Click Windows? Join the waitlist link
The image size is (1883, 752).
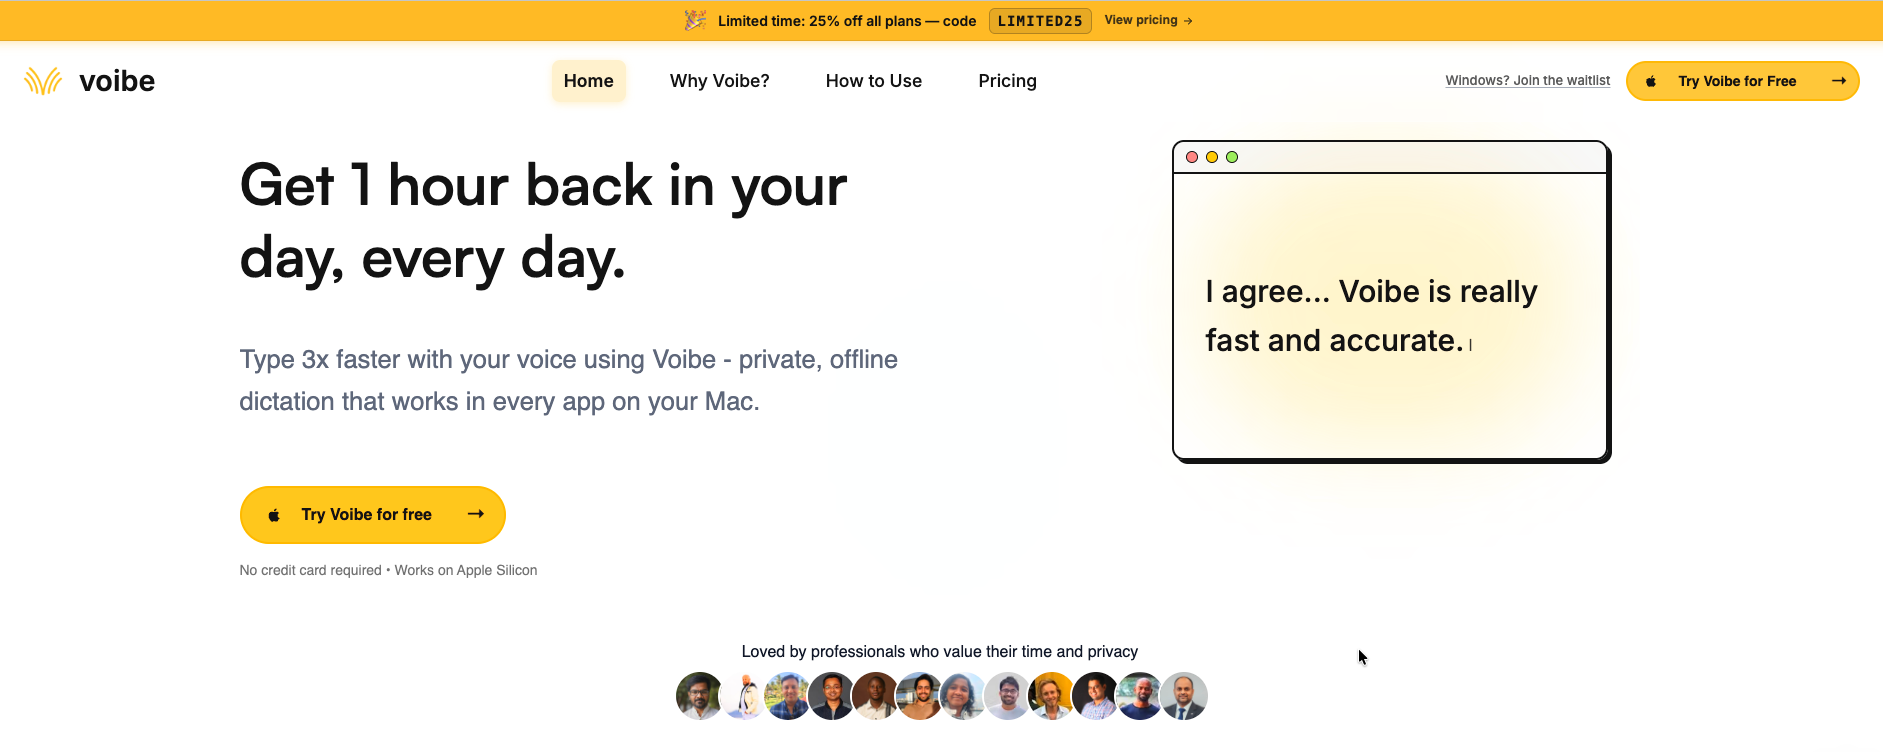1527,81
